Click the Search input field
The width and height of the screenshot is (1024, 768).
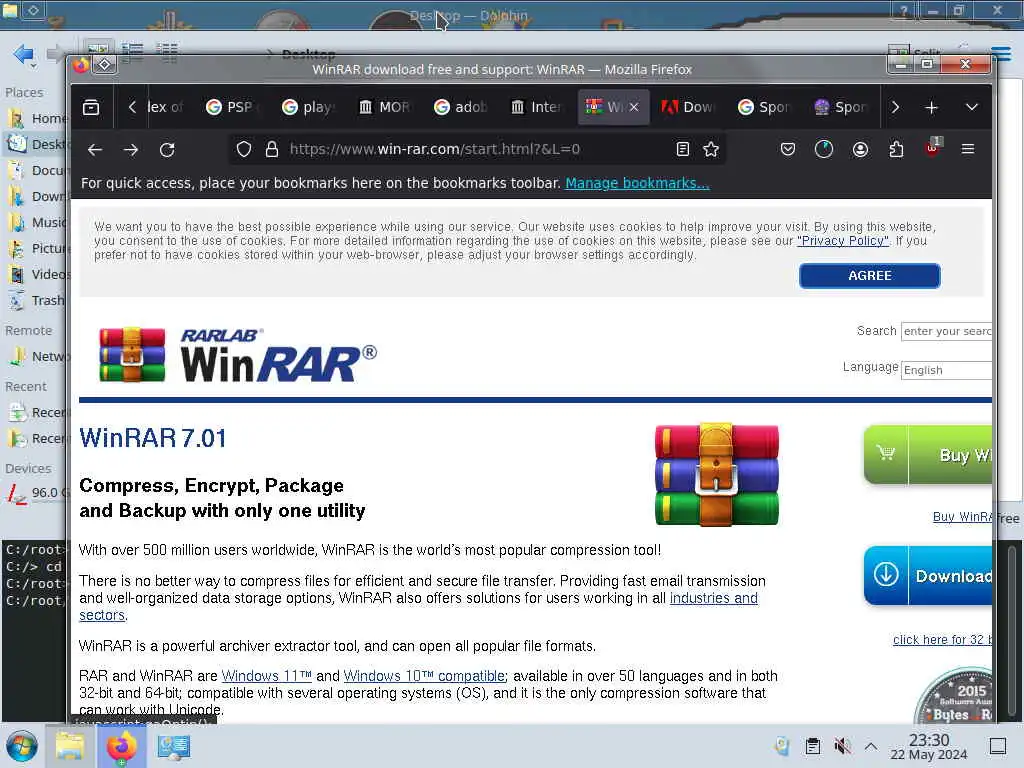pos(946,331)
